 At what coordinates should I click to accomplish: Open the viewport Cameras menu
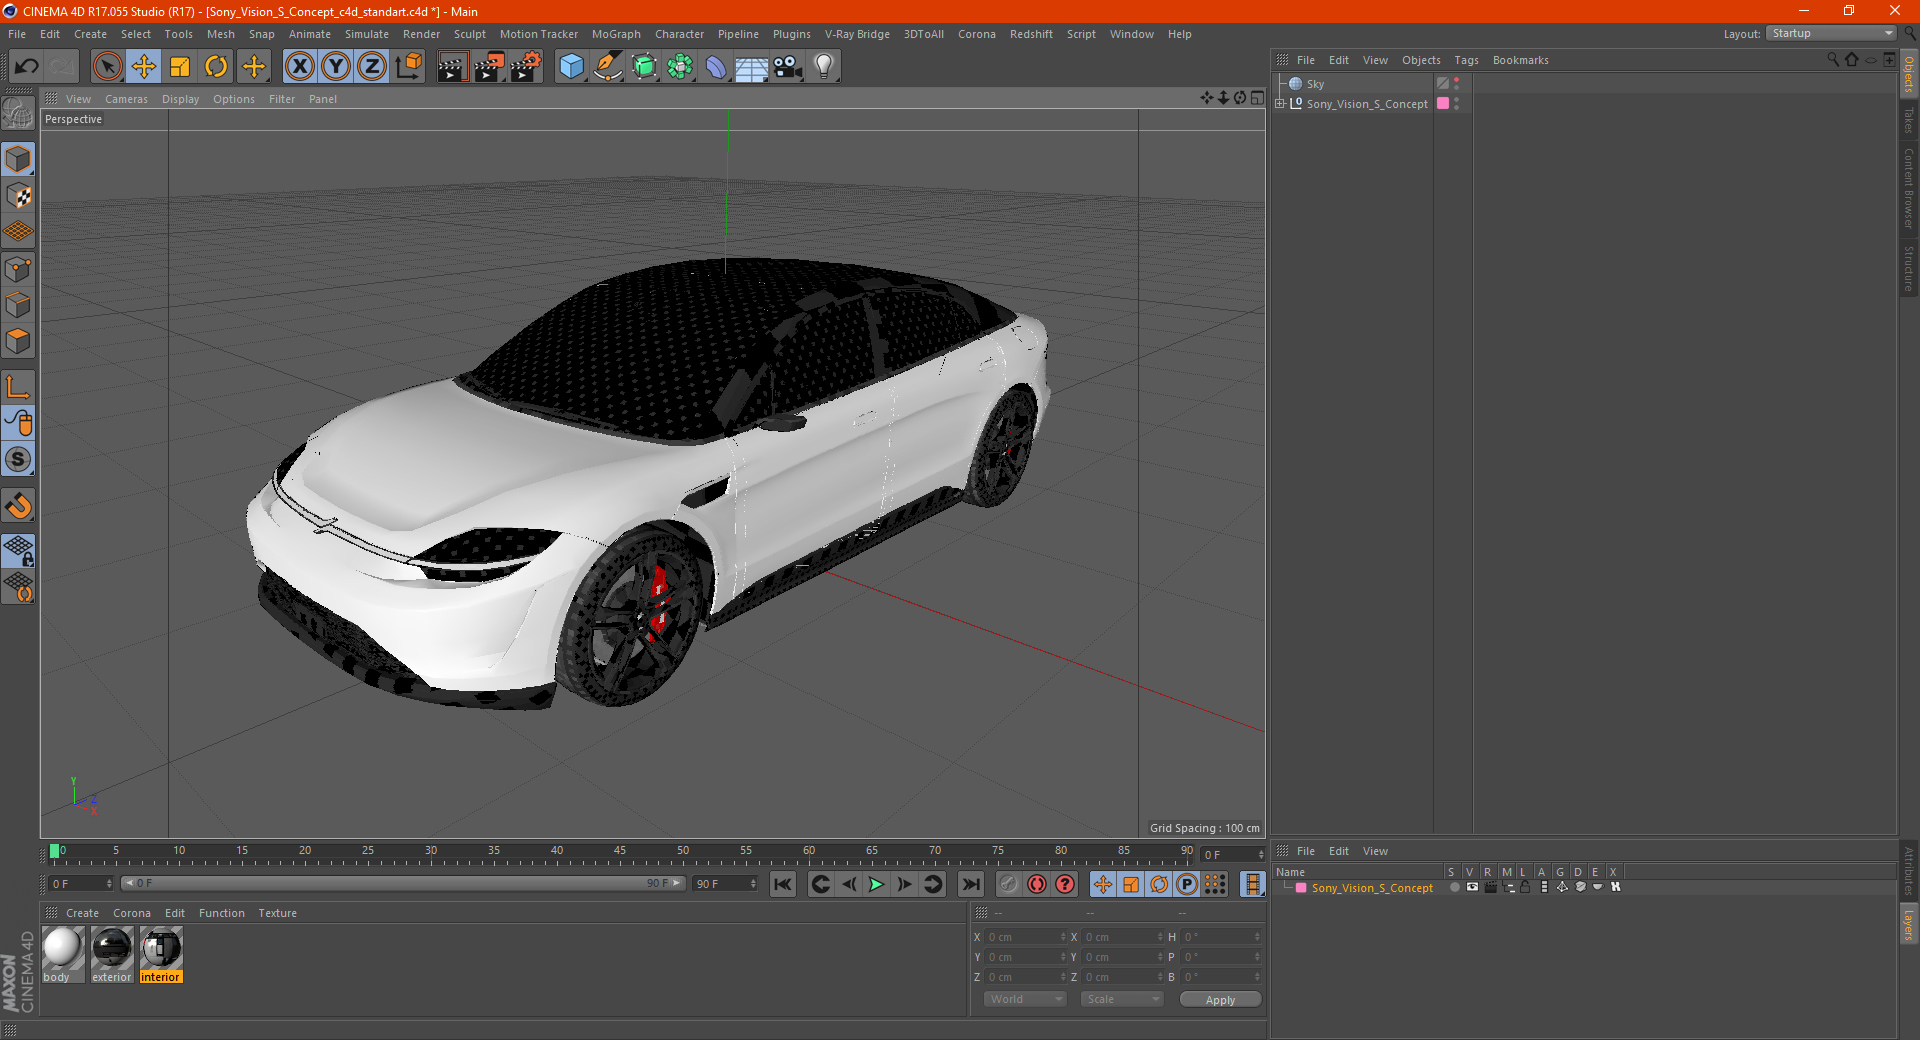pos(126,99)
